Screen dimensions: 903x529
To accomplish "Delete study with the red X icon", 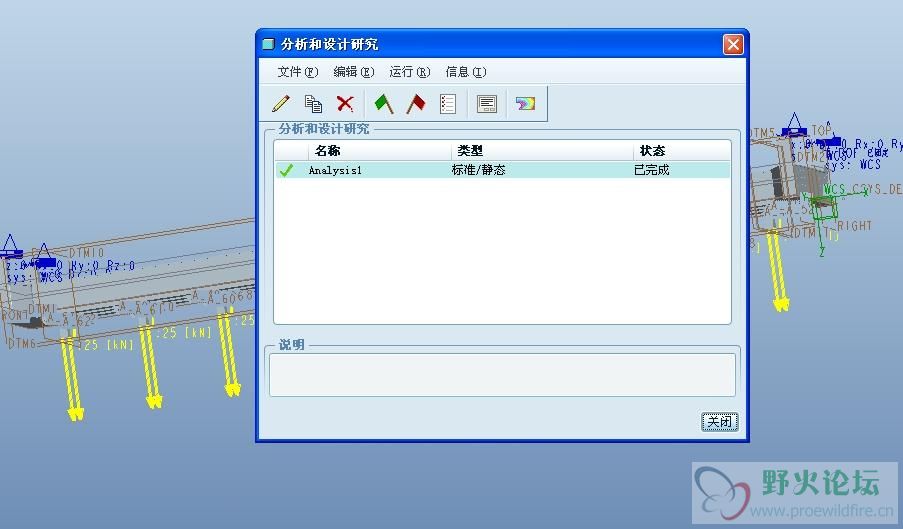I will coord(345,104).
